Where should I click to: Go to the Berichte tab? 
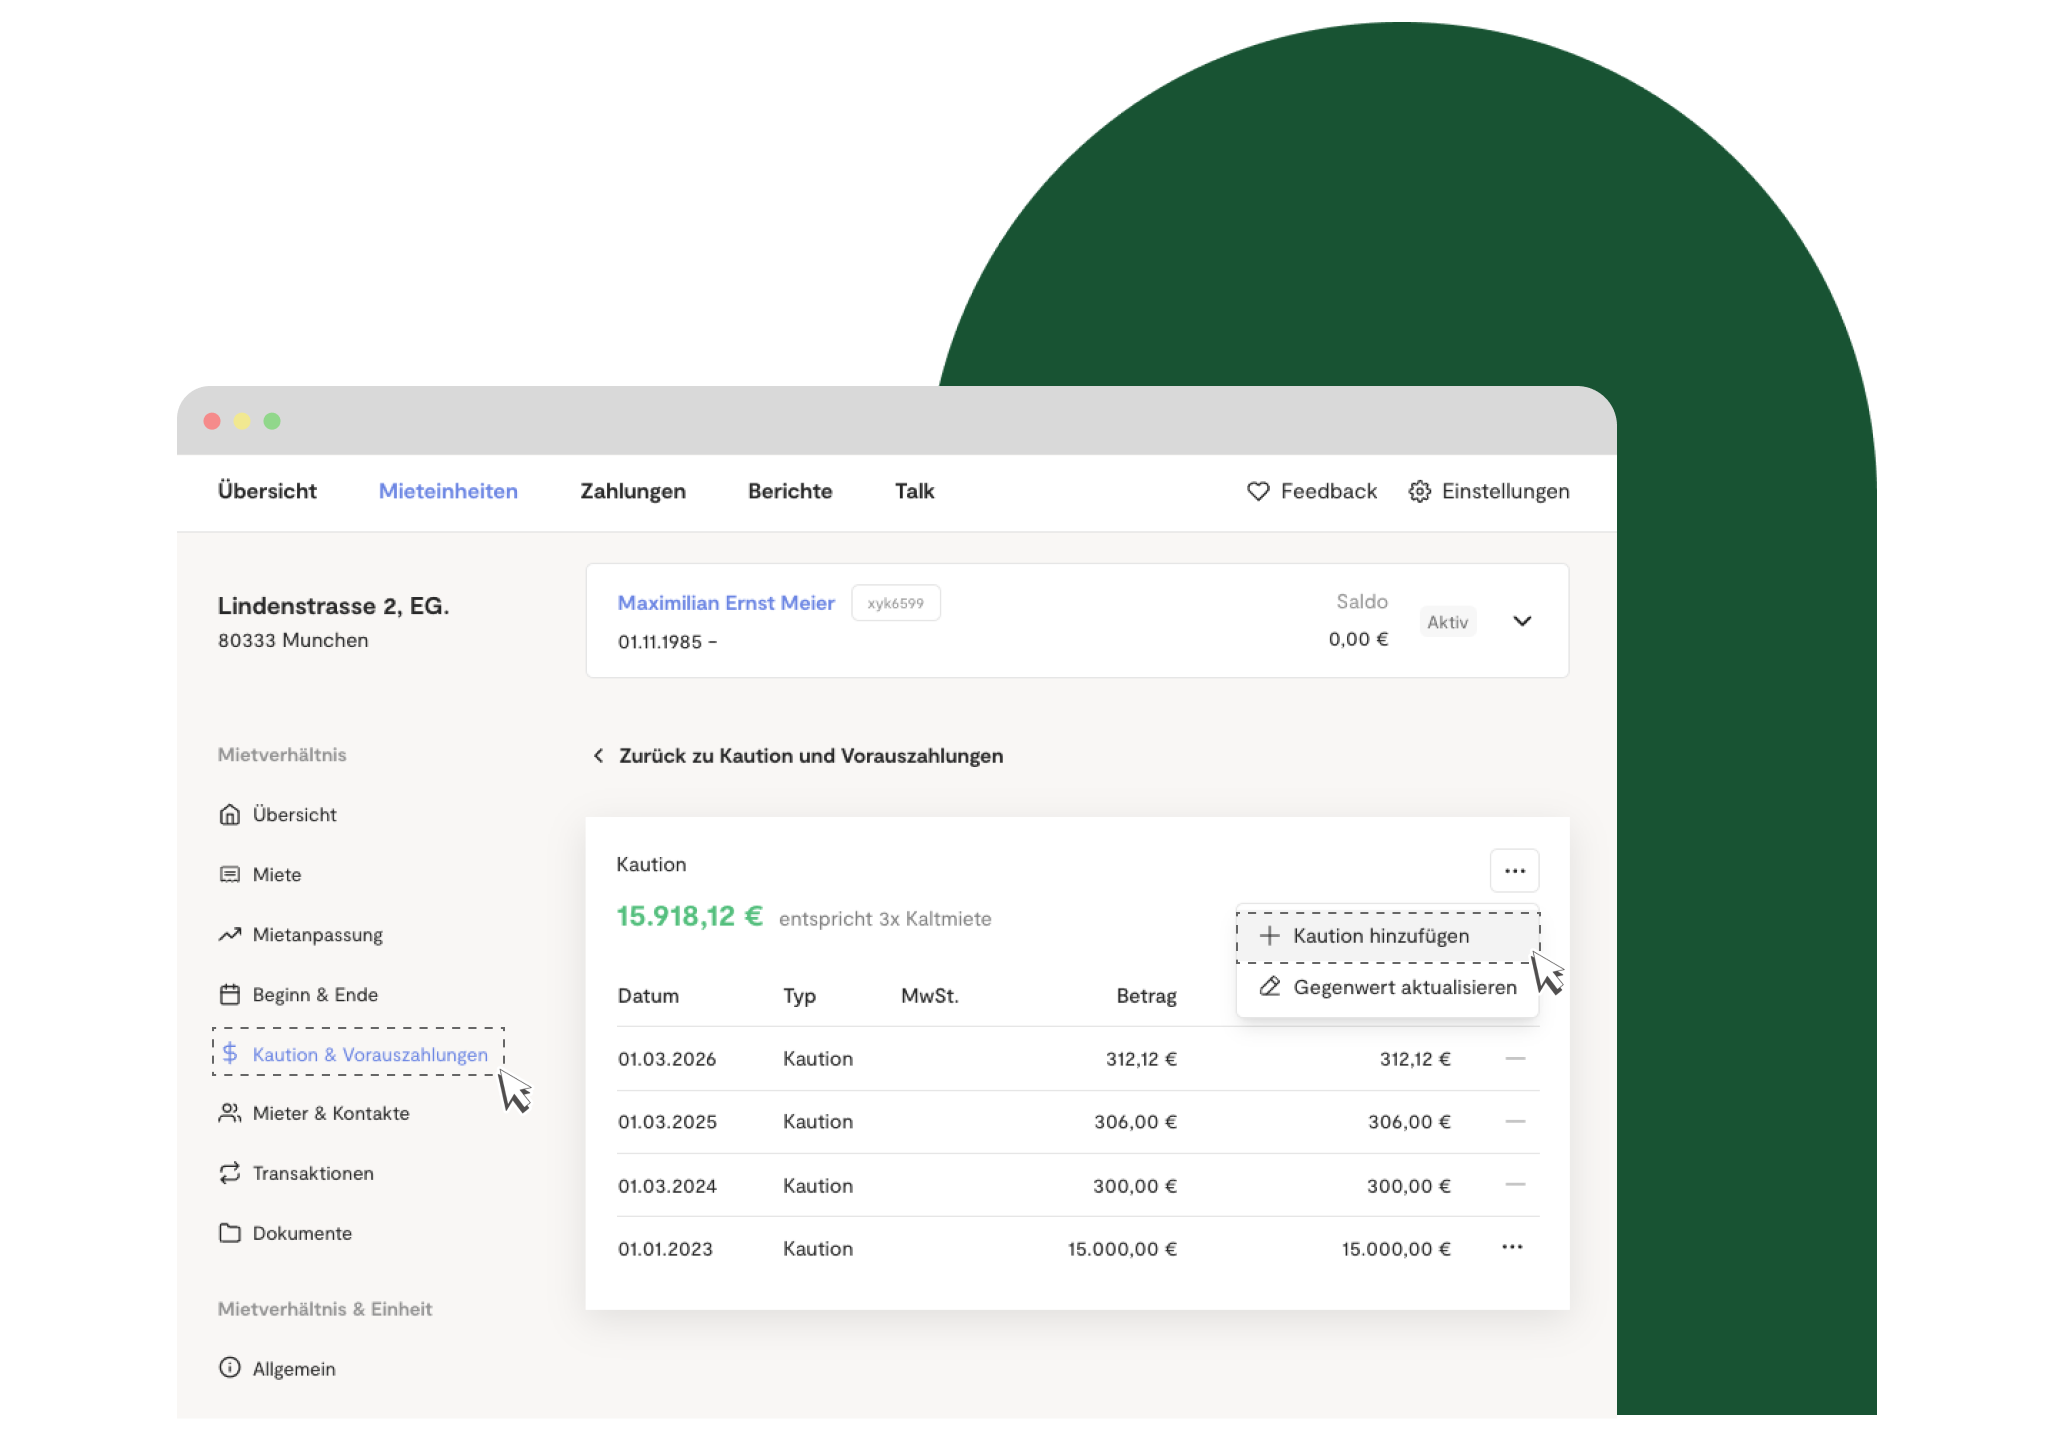point(790,491)
